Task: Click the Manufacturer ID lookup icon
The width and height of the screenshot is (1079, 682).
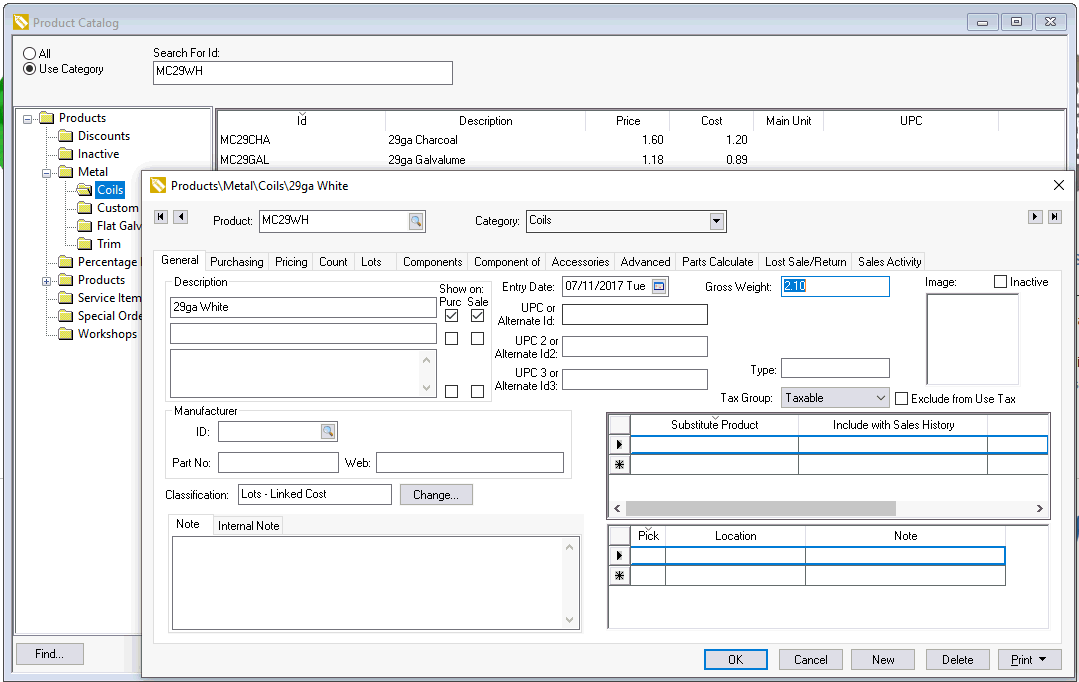Action: click(x=328, y=432)
